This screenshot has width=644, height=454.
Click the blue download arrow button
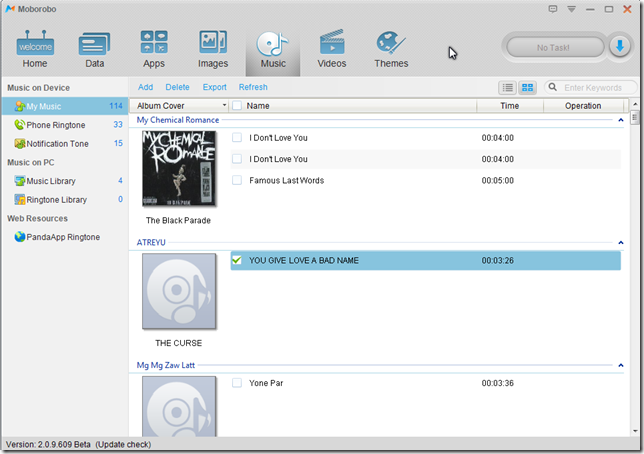[x=620, y=47]
